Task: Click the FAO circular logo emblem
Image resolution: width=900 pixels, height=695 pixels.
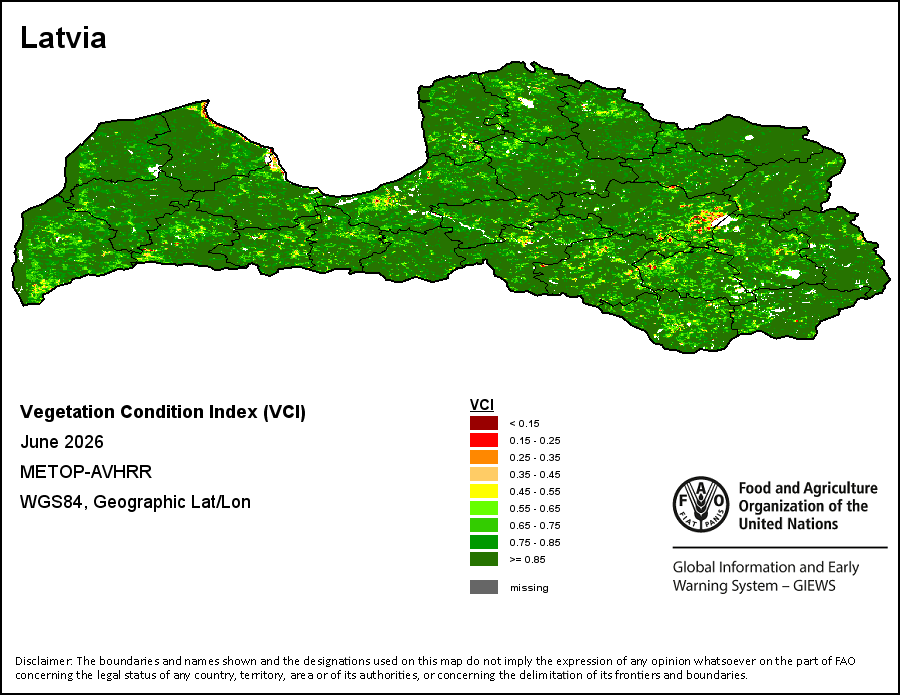Action: (701, 504)
